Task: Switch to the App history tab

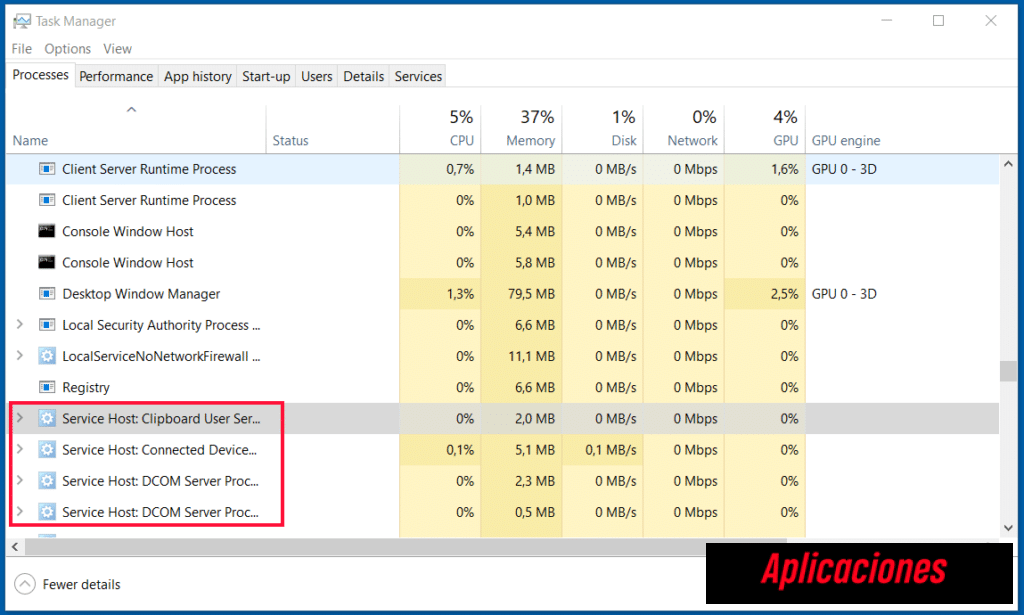Action: pyautogui.click(x=198, y=76)
